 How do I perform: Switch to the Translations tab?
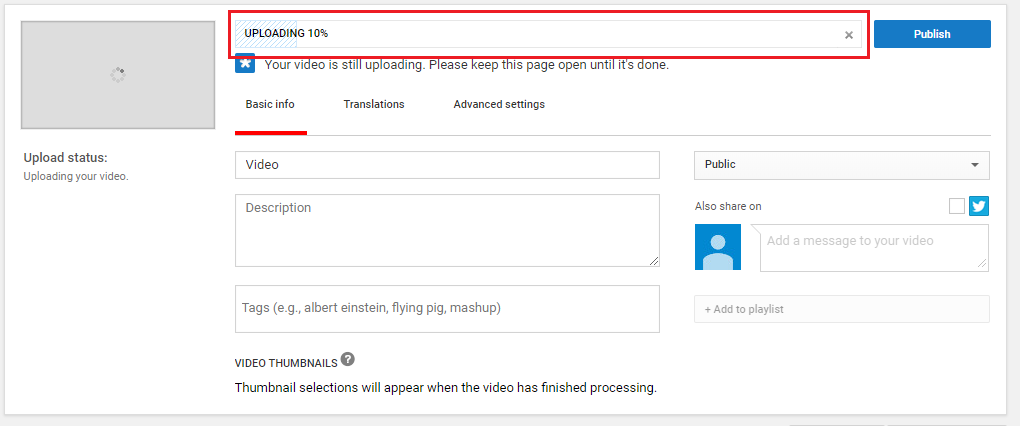pyautogui.click(x=374, y=104)
